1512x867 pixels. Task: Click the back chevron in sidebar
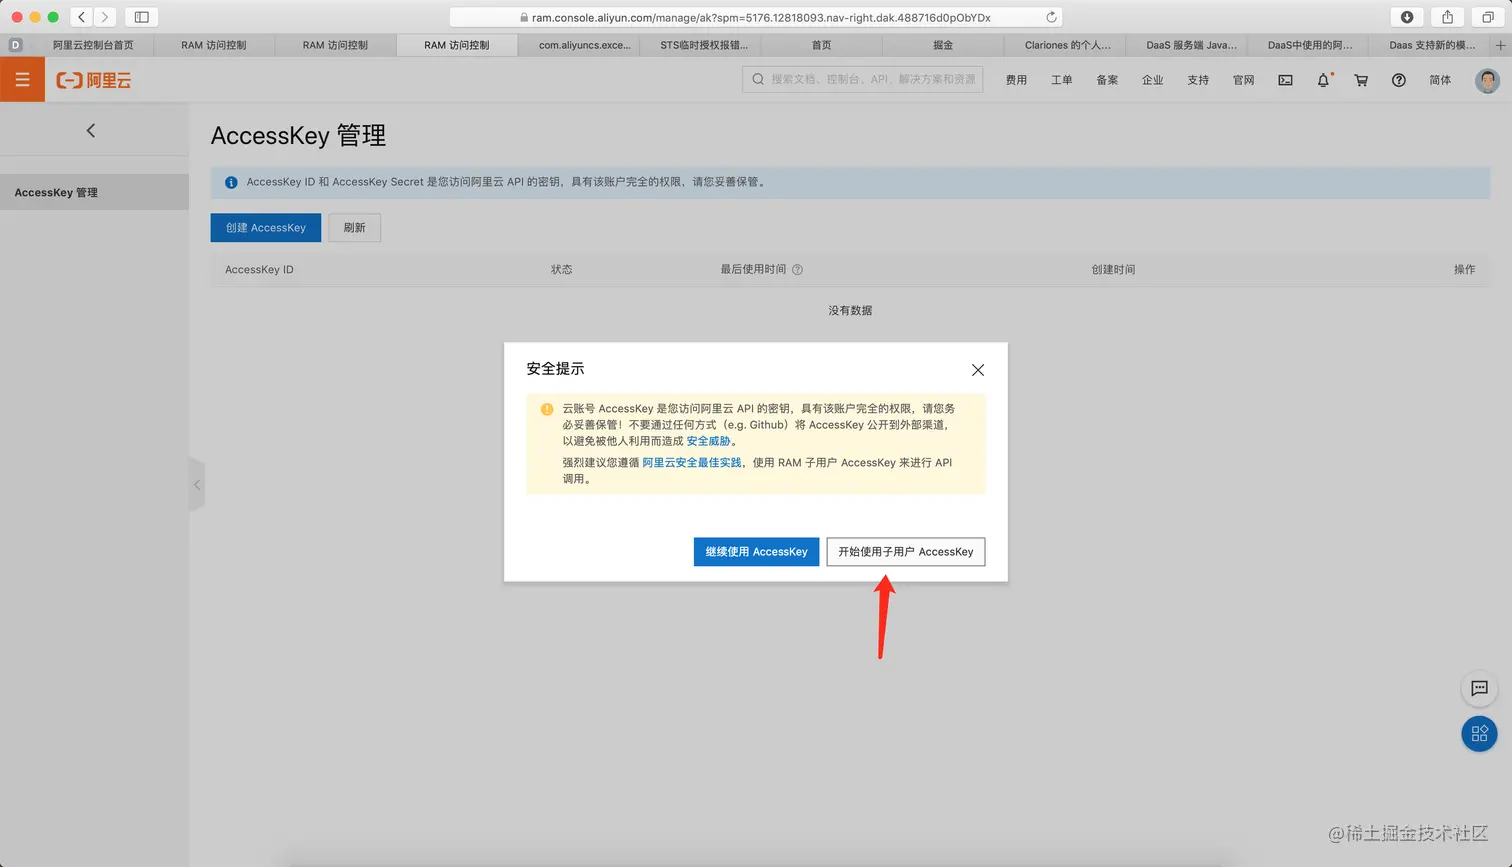(x=91, y=130)
